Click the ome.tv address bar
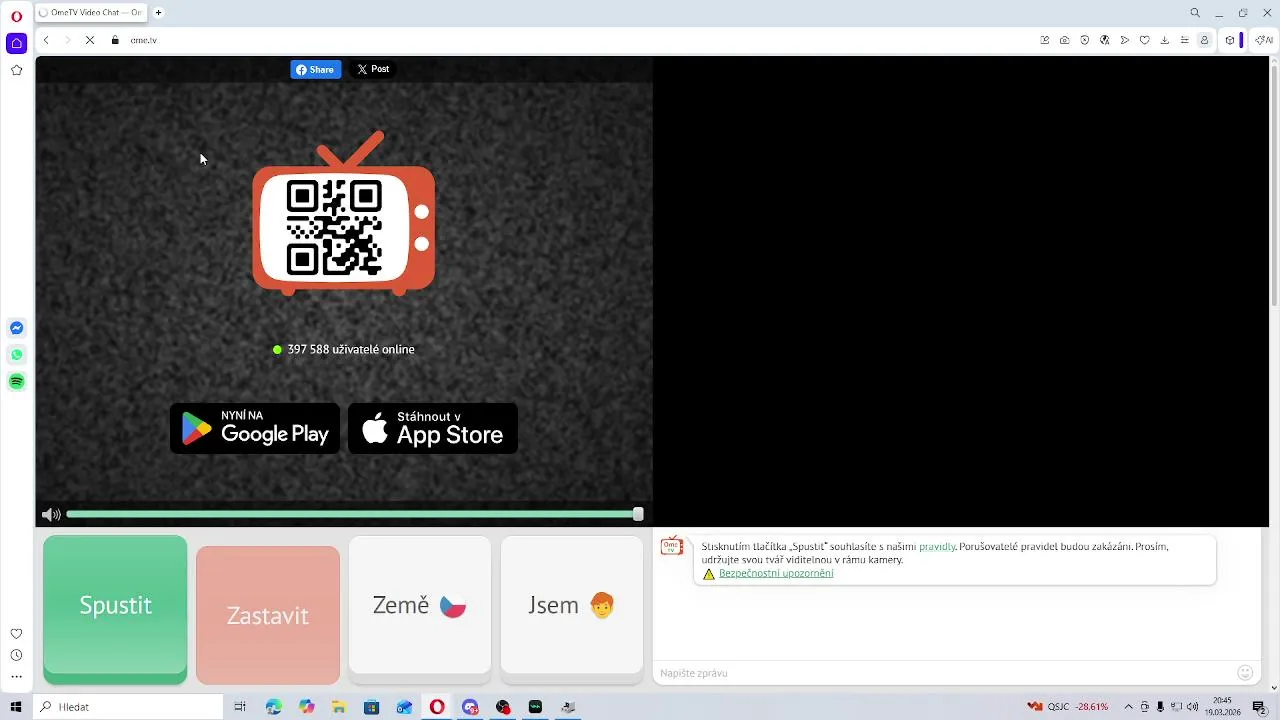 pos(580,40)
